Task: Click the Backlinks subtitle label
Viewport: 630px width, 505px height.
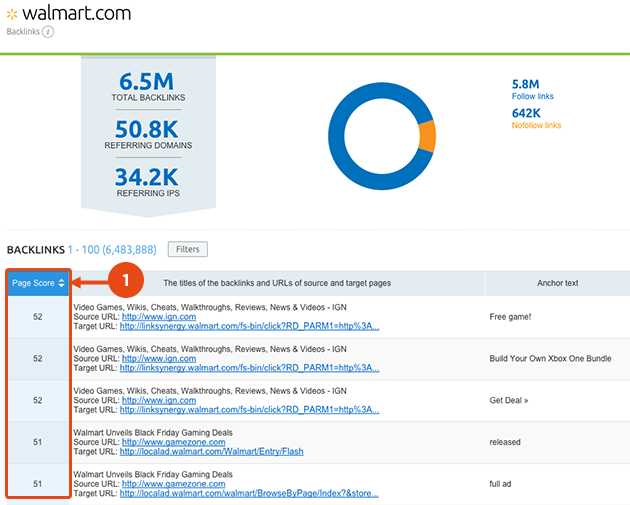Action: [23, 32]
